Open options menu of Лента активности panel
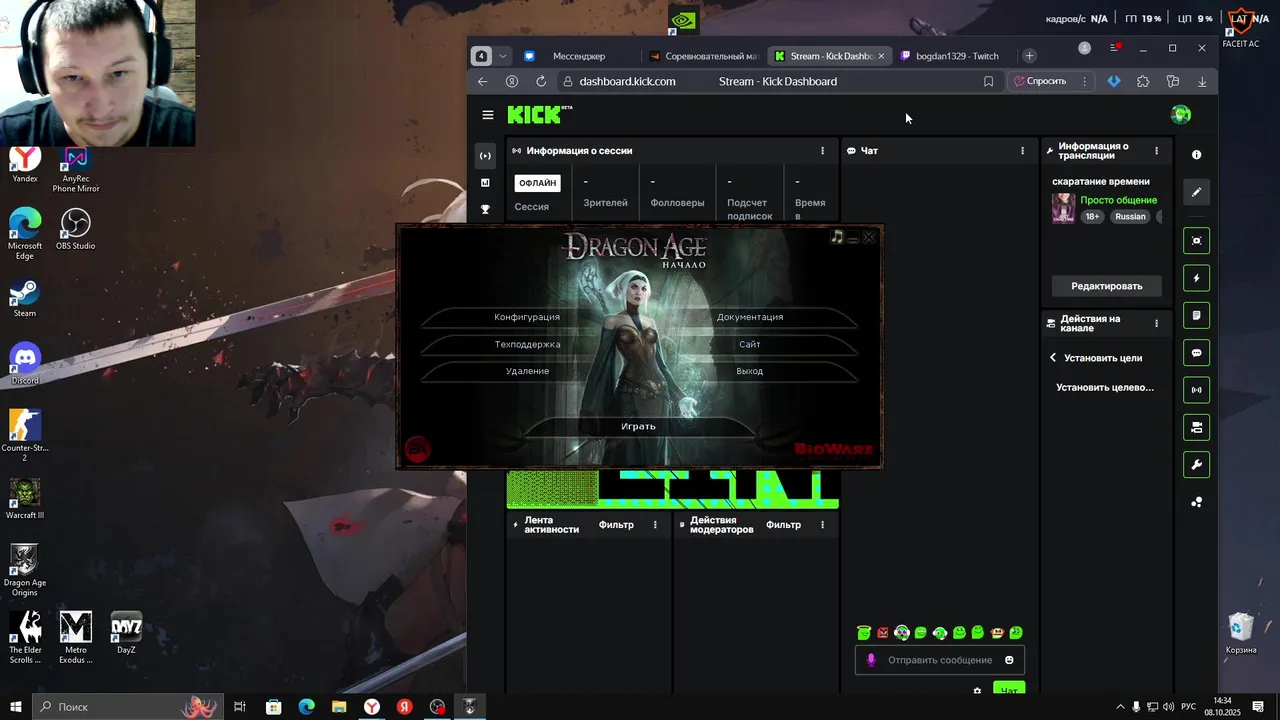The height and width of the screenshot is (720, 1280). [x=656, y=524]
